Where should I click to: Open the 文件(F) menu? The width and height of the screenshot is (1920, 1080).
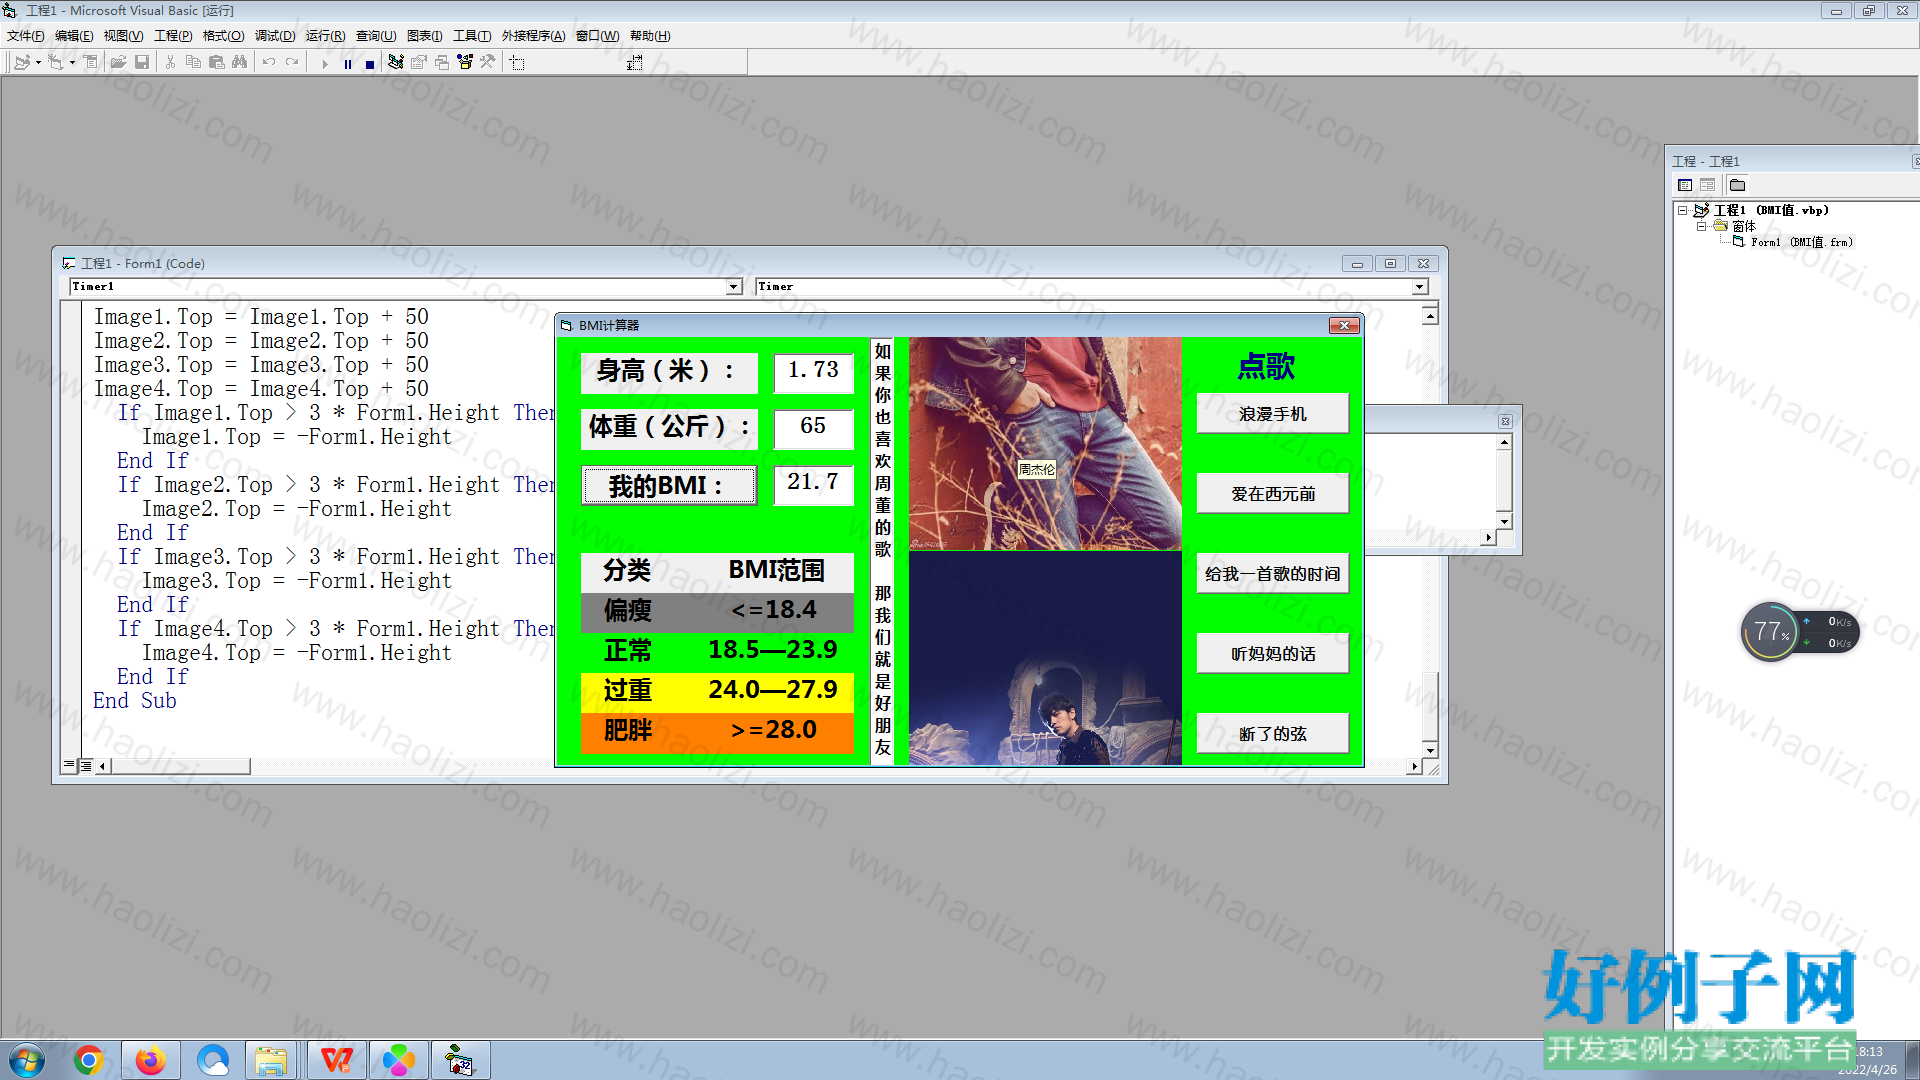[x=26, y=36]
